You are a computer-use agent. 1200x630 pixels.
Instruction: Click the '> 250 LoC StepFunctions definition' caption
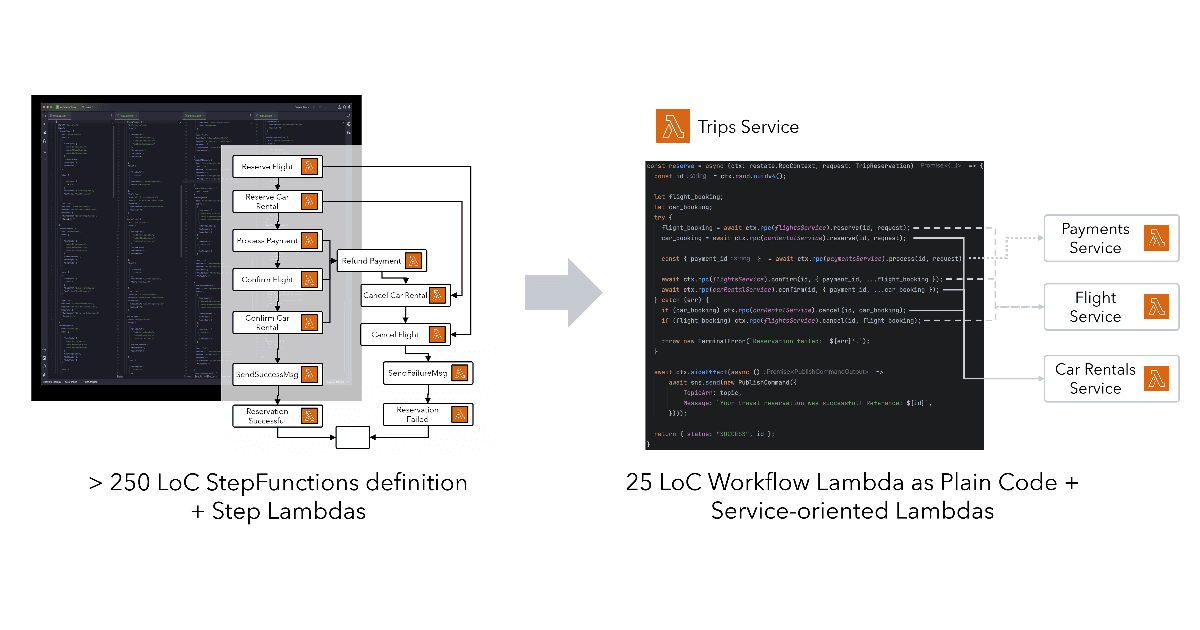tap(278, 483)
